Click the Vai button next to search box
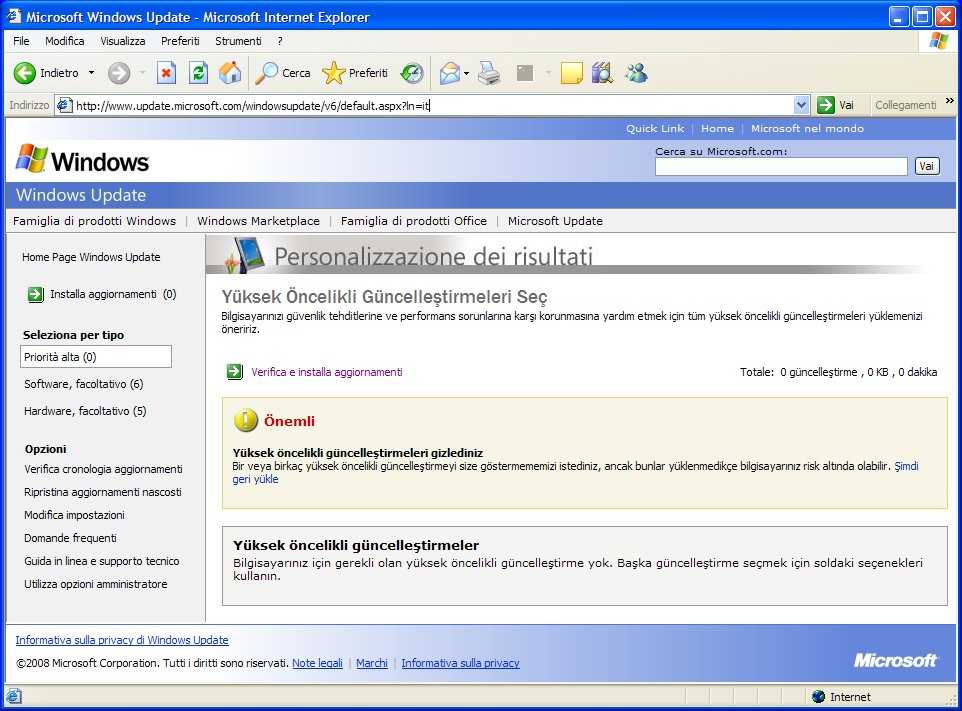962x711 pixels. [x=926, y=166]
